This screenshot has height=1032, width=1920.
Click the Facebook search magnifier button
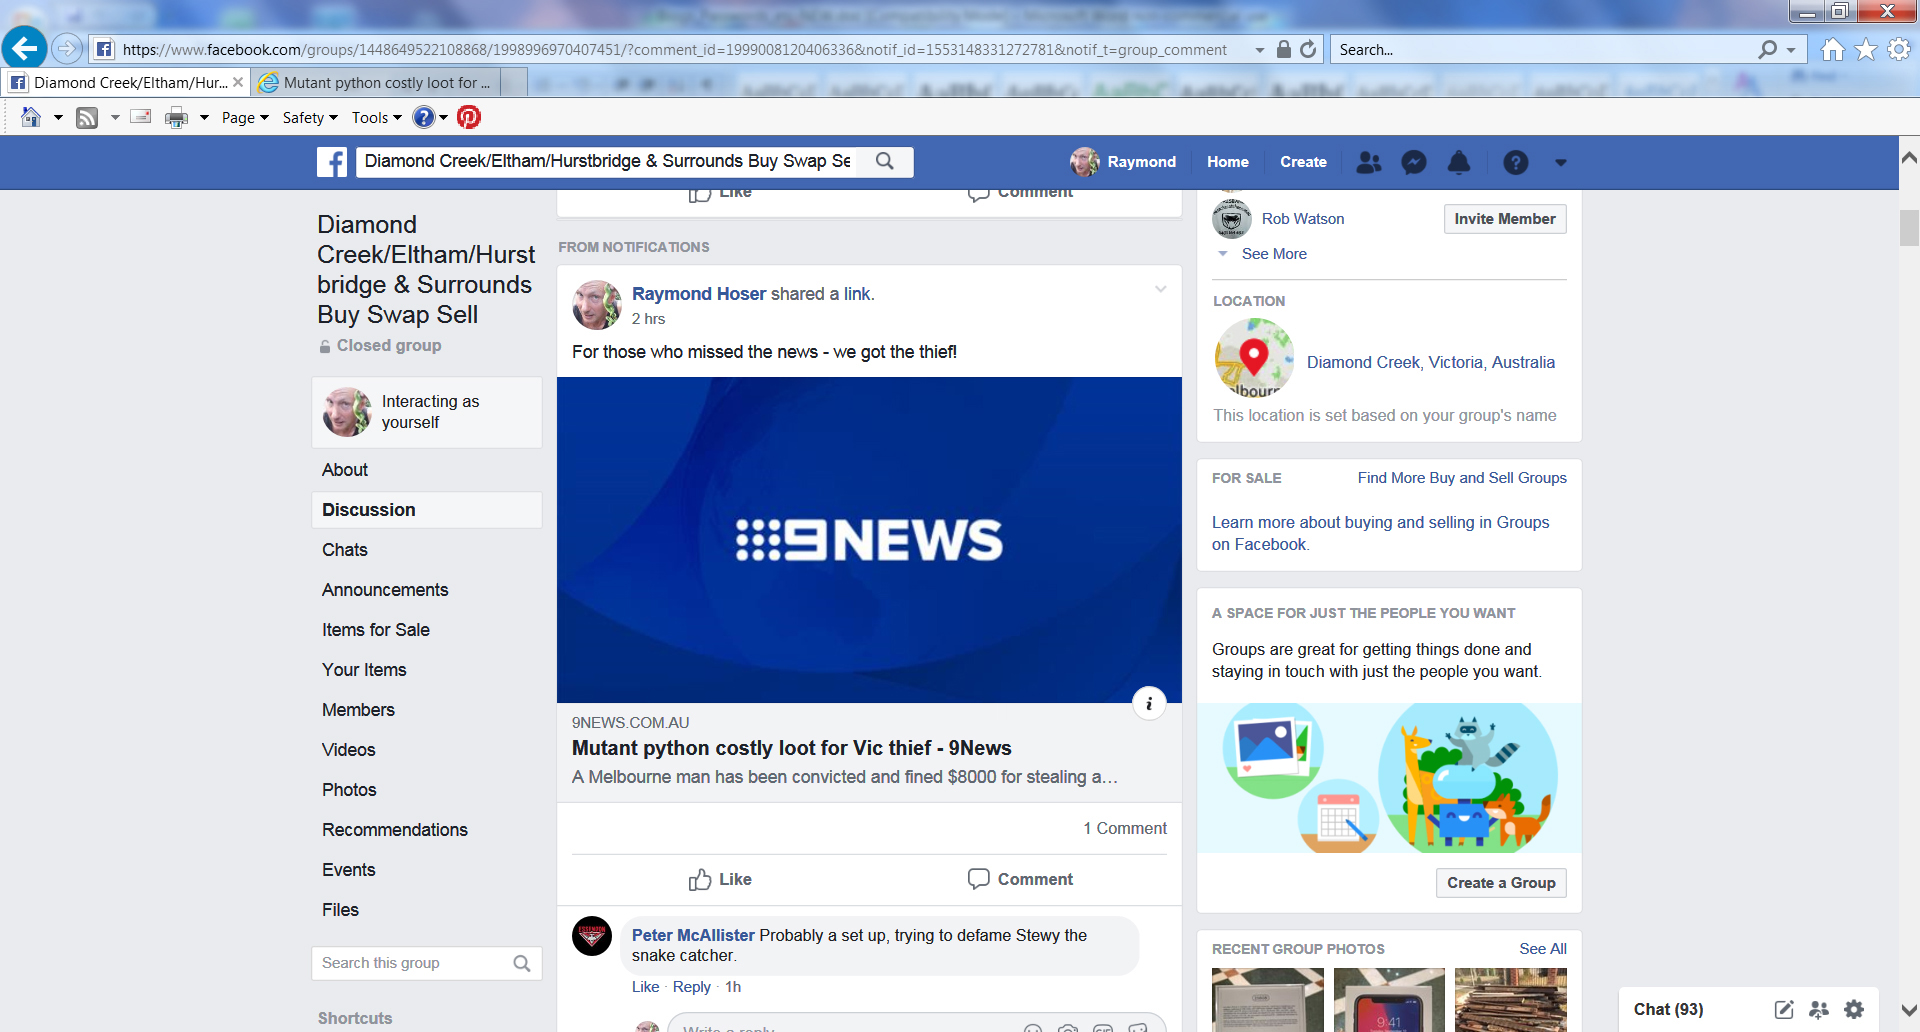(x=885, y=161)
